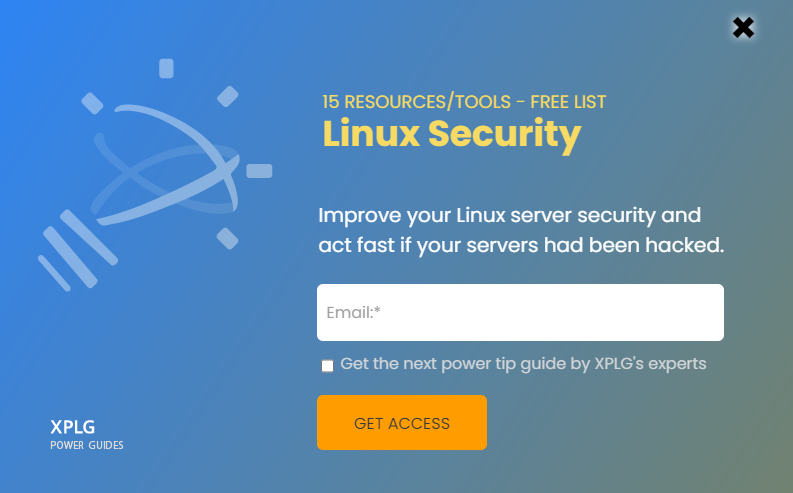Viewport: 793px width, 493px height.
Task: Click the striped bulb base lines
Action: tap(78, 251)
